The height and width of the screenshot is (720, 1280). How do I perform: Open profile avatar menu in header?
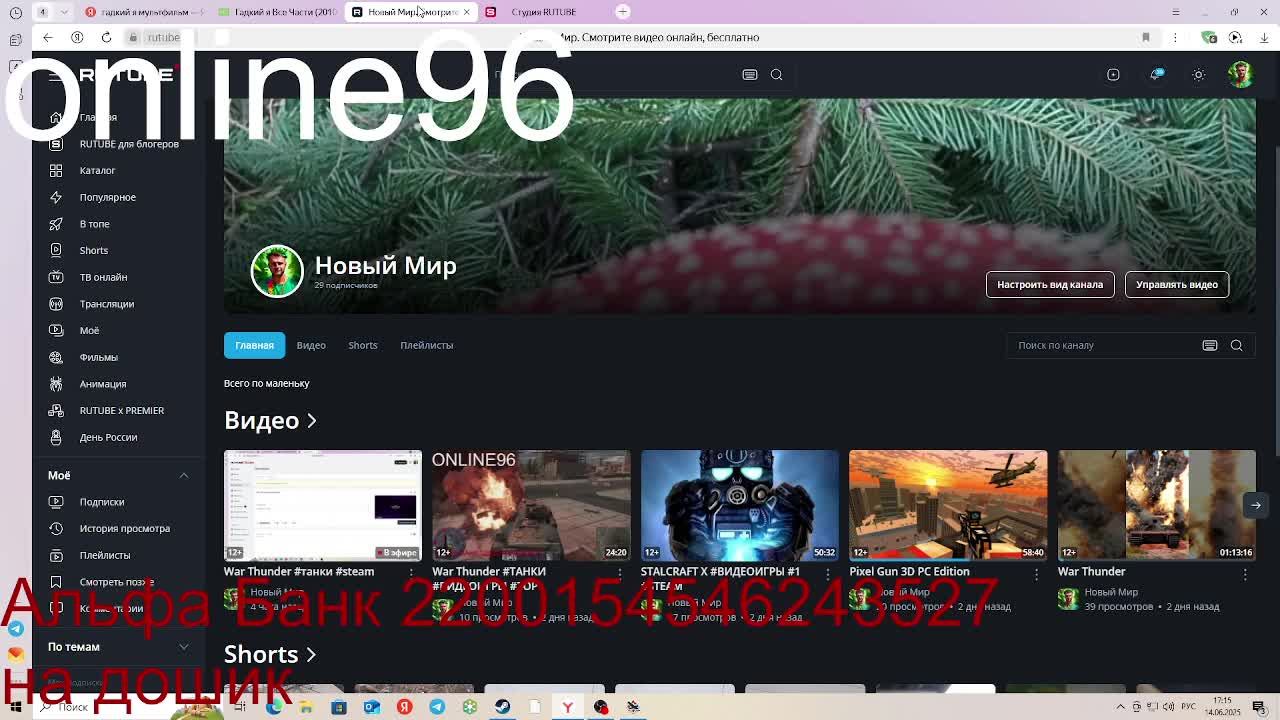tap(1240, 75)
